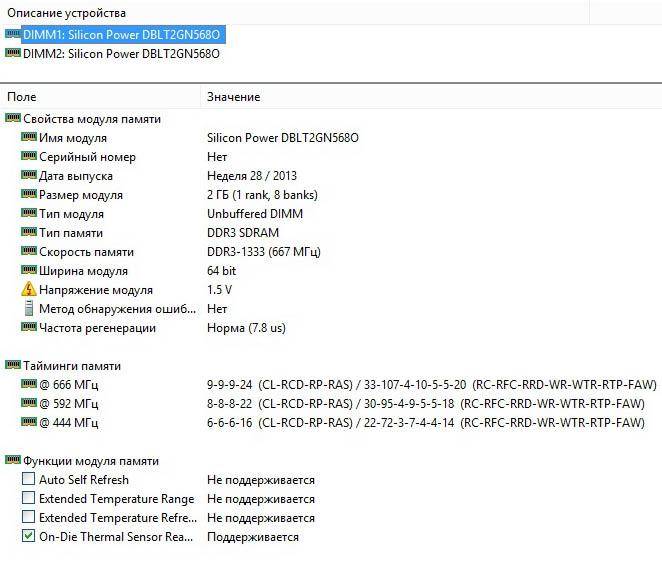
Task: Select DIMM2: Silicon Power DBLT2GN568O entry
Action: (x=121, y=54)
